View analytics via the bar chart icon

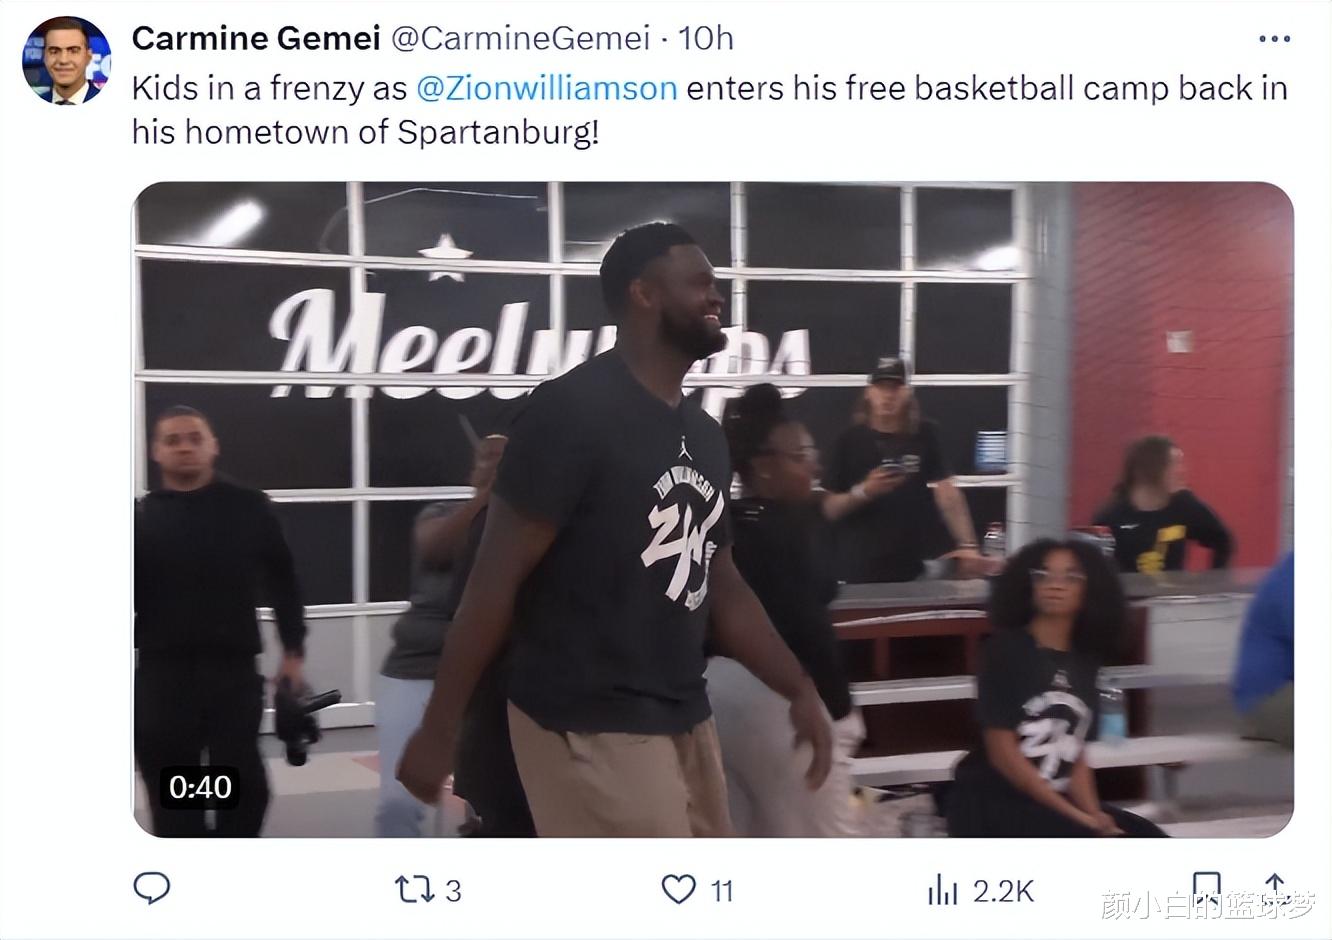[942, 889]
